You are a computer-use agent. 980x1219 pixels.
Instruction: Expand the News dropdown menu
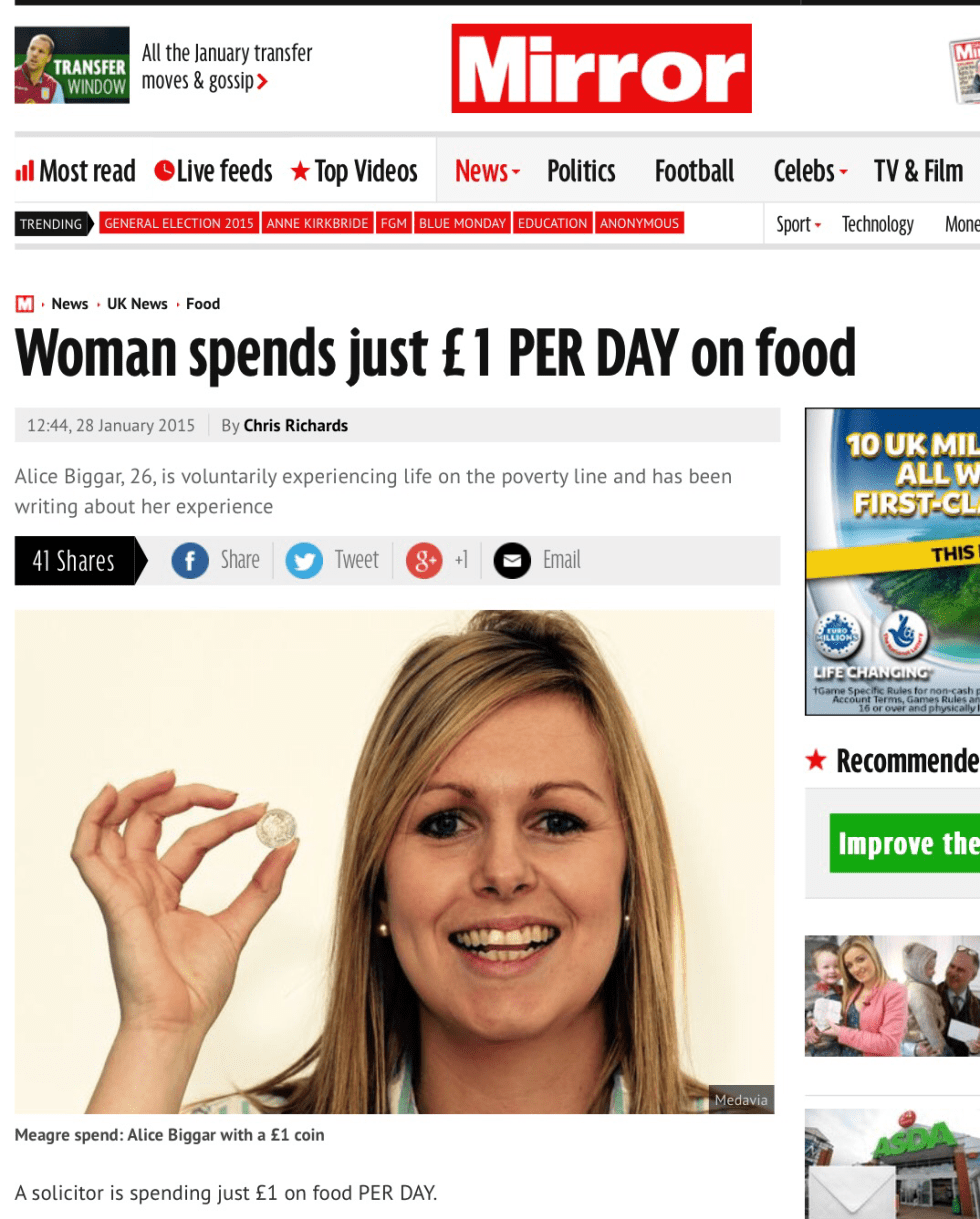click(488, 171)
